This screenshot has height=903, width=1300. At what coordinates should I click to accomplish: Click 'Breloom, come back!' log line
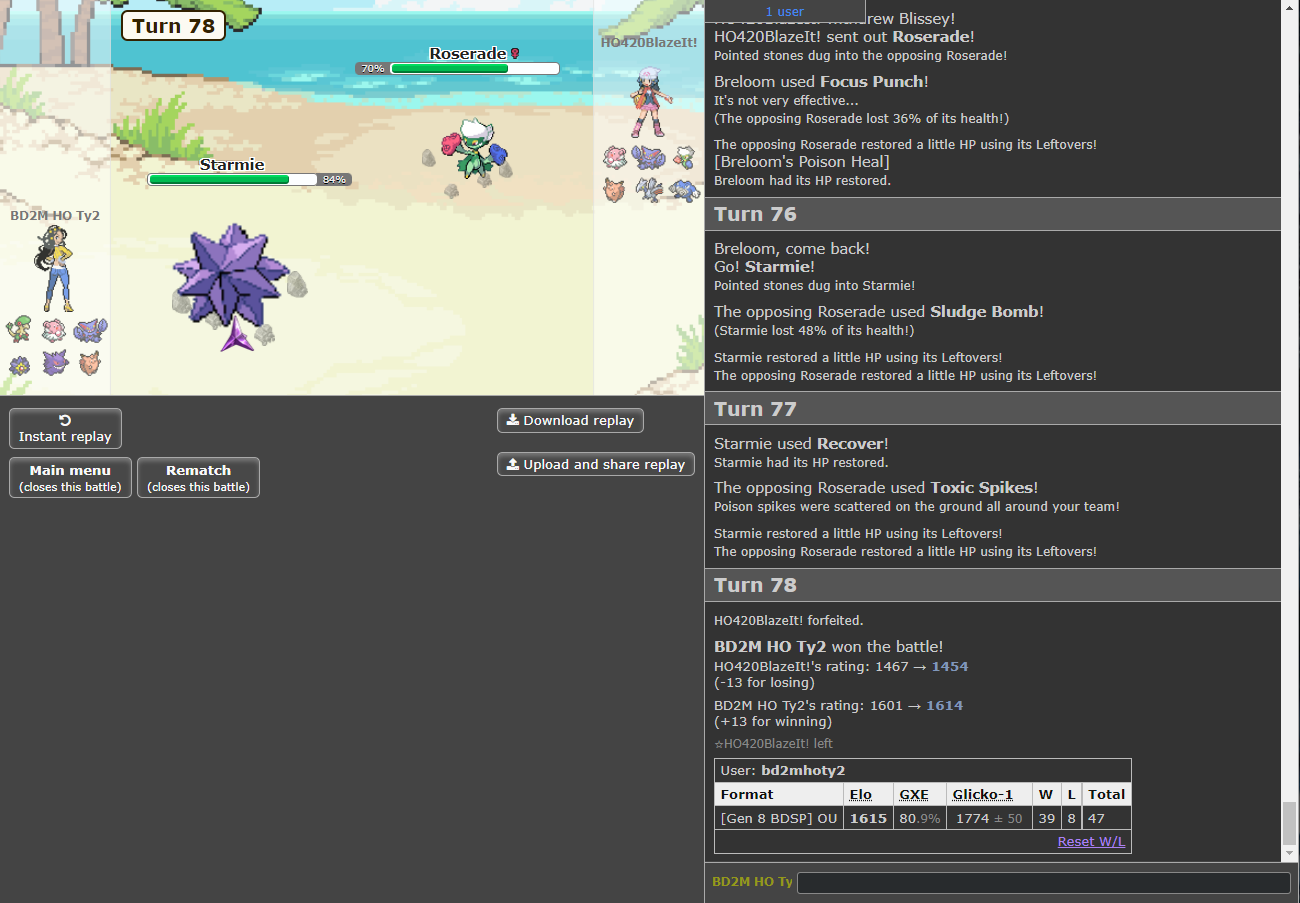click(x=792, y=248)
